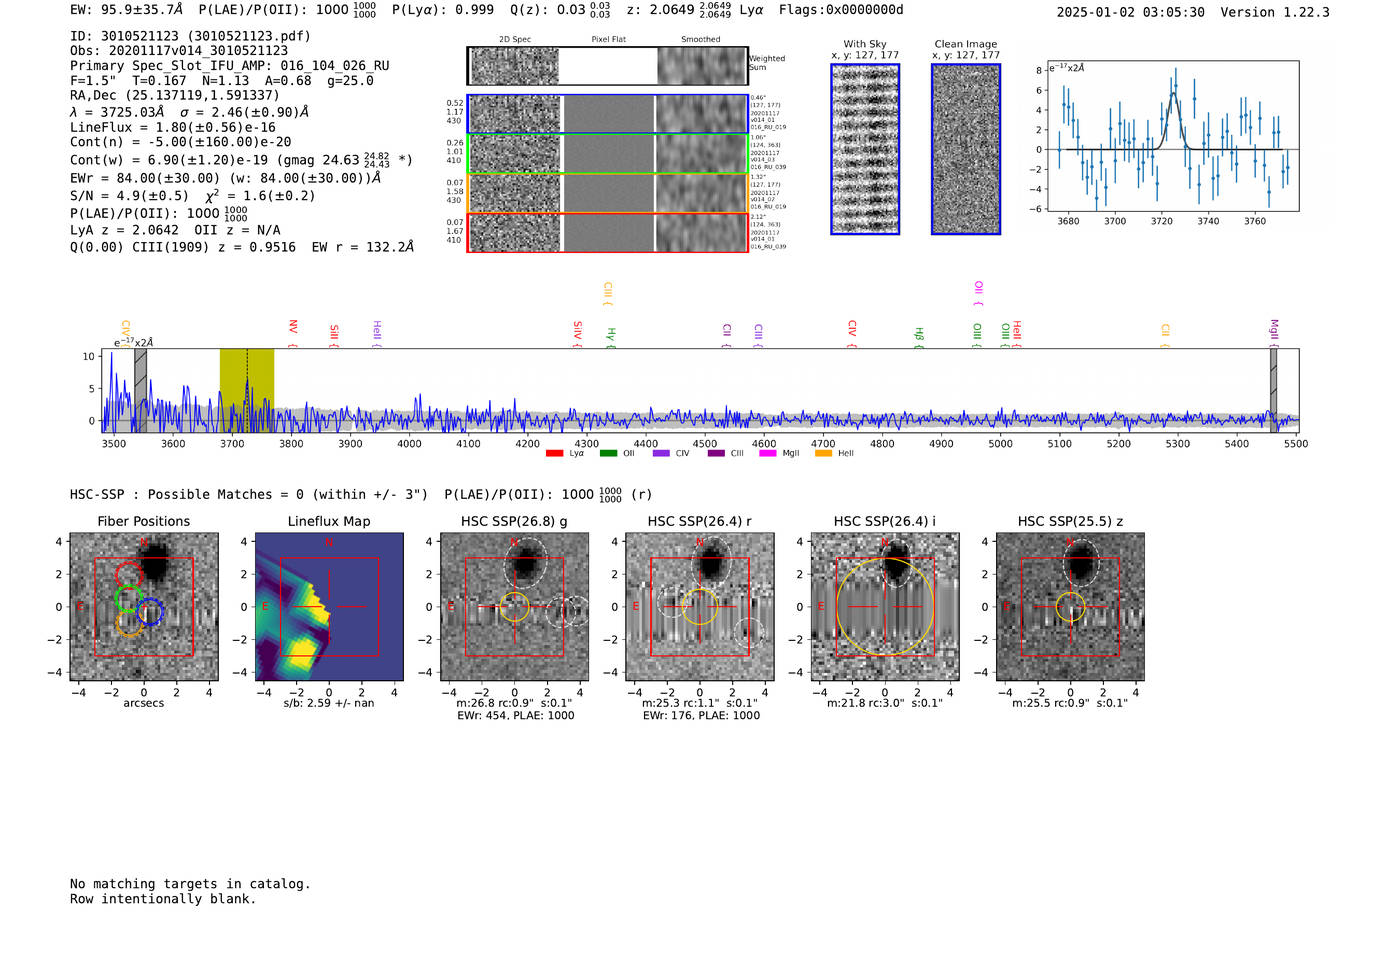Click the purple CIV legend swatch

point(661,453)
